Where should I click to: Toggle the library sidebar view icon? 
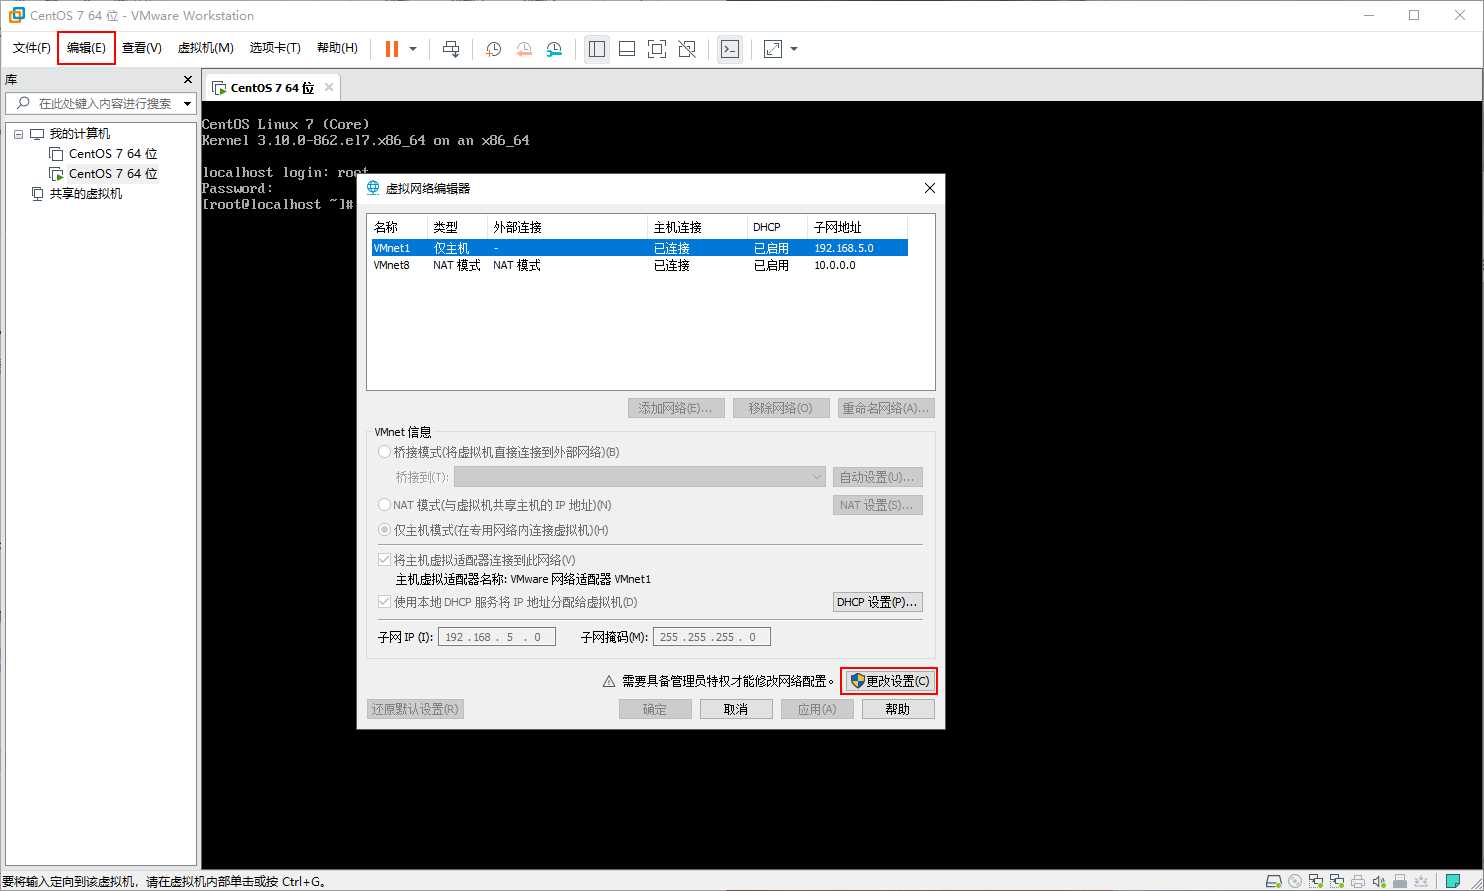[x=597, y=49]
